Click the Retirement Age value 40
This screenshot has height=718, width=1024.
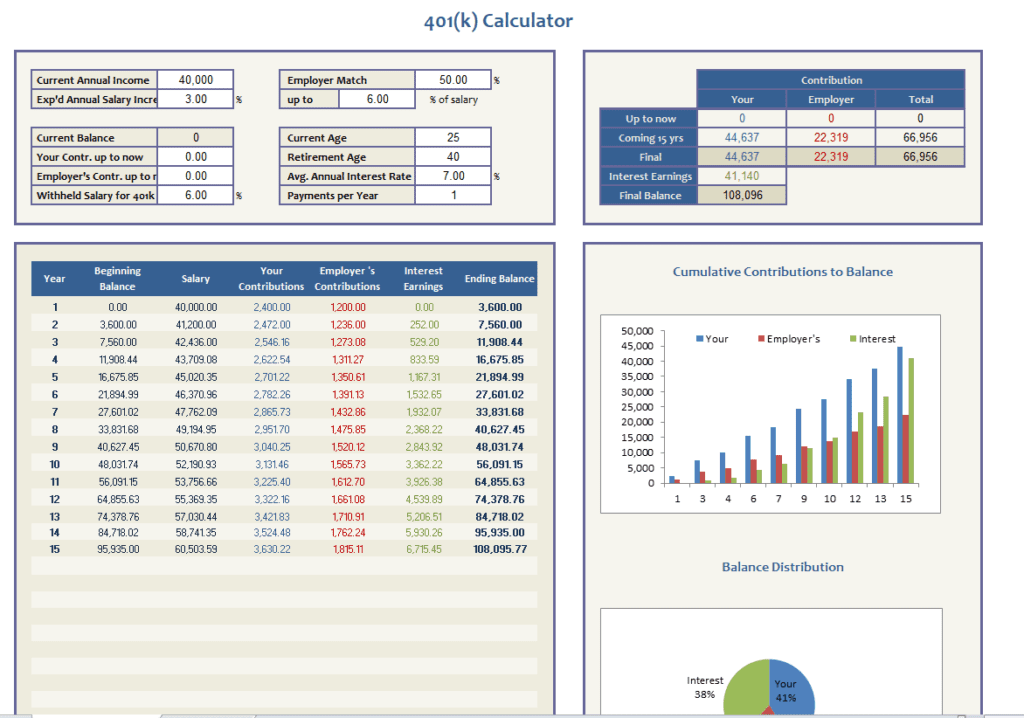[x=453, y=157]
